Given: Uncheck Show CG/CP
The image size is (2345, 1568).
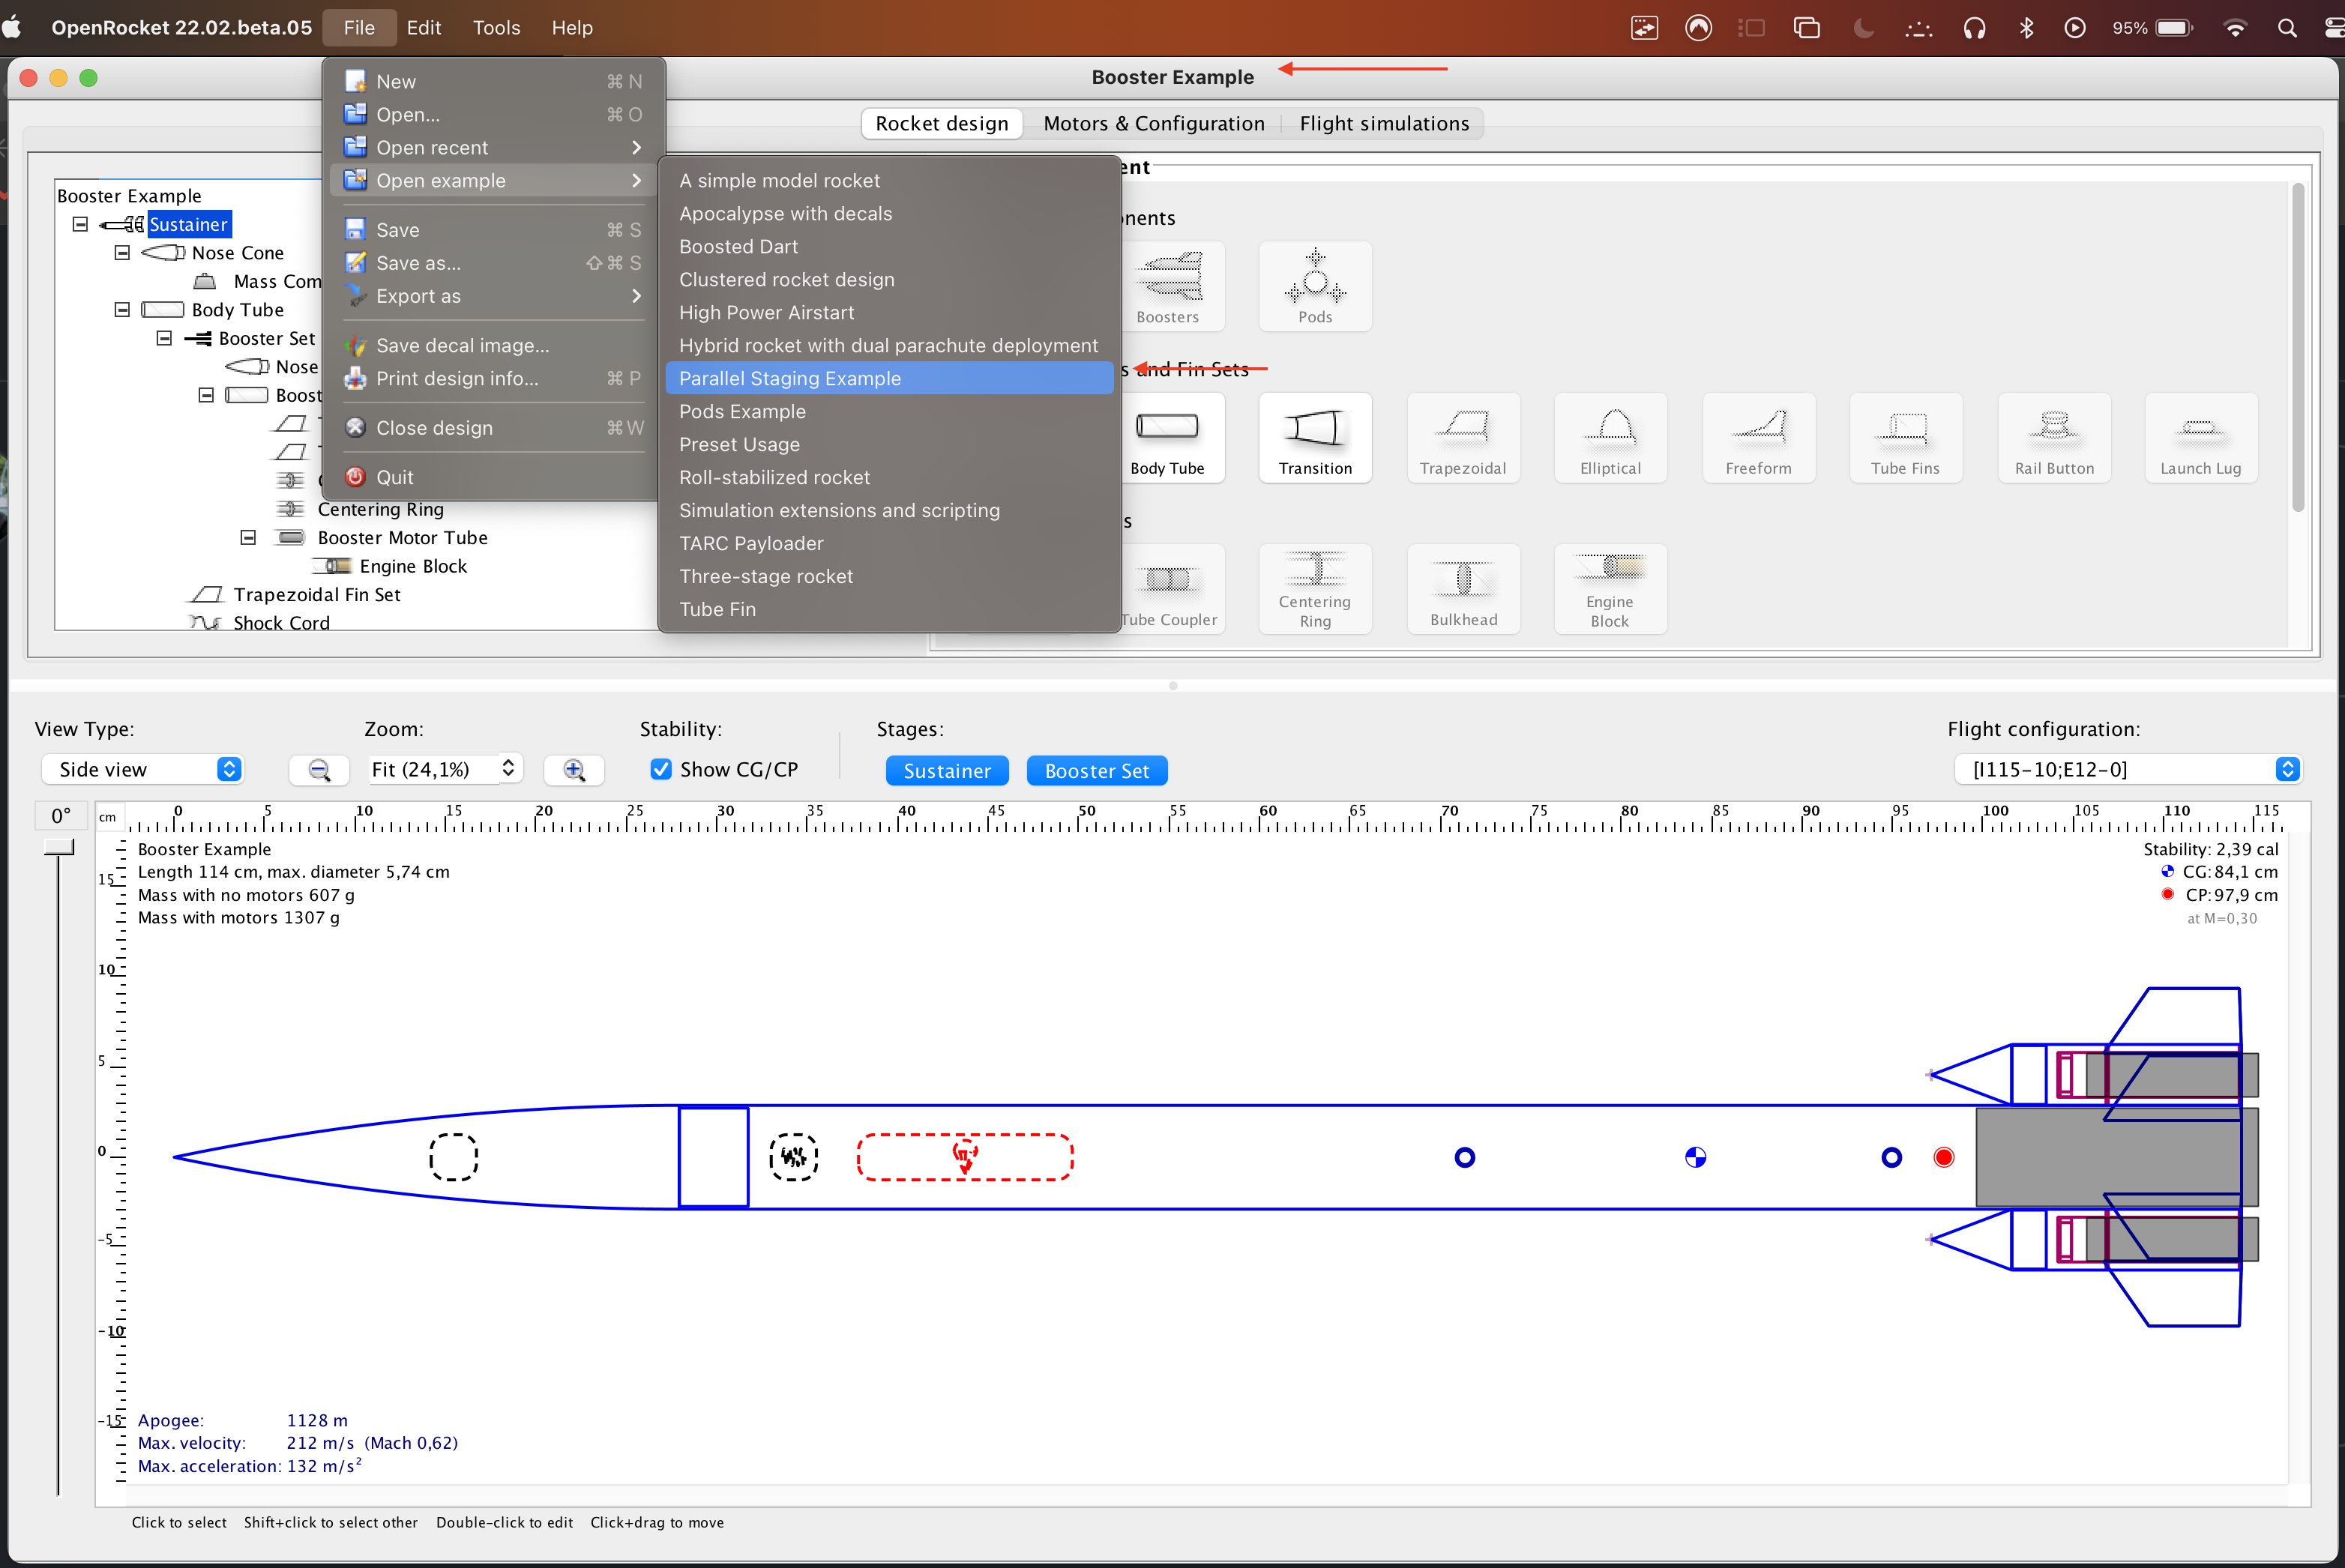Looking at the screenshot, I should tap(661, 769).
